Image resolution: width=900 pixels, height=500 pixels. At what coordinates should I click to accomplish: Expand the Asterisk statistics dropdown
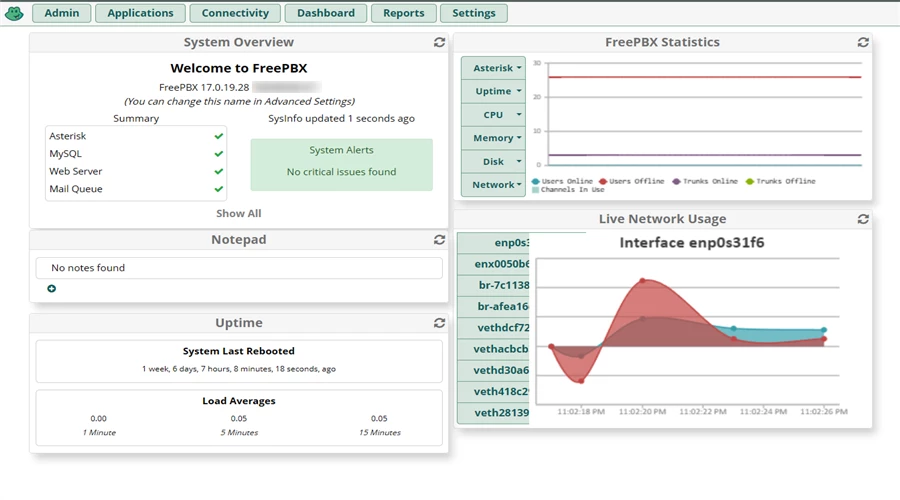(493, 68)
